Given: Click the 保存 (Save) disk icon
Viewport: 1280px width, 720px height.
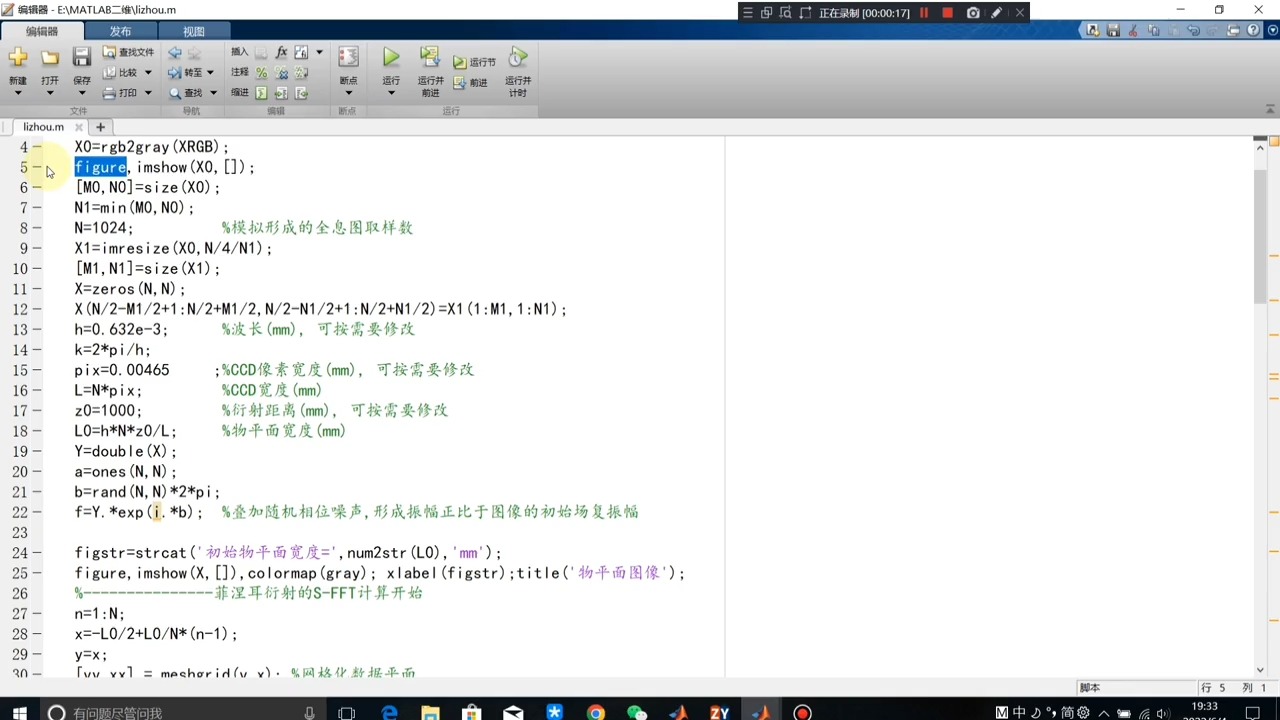Looking at the screenshot, I should click(82, 58).
